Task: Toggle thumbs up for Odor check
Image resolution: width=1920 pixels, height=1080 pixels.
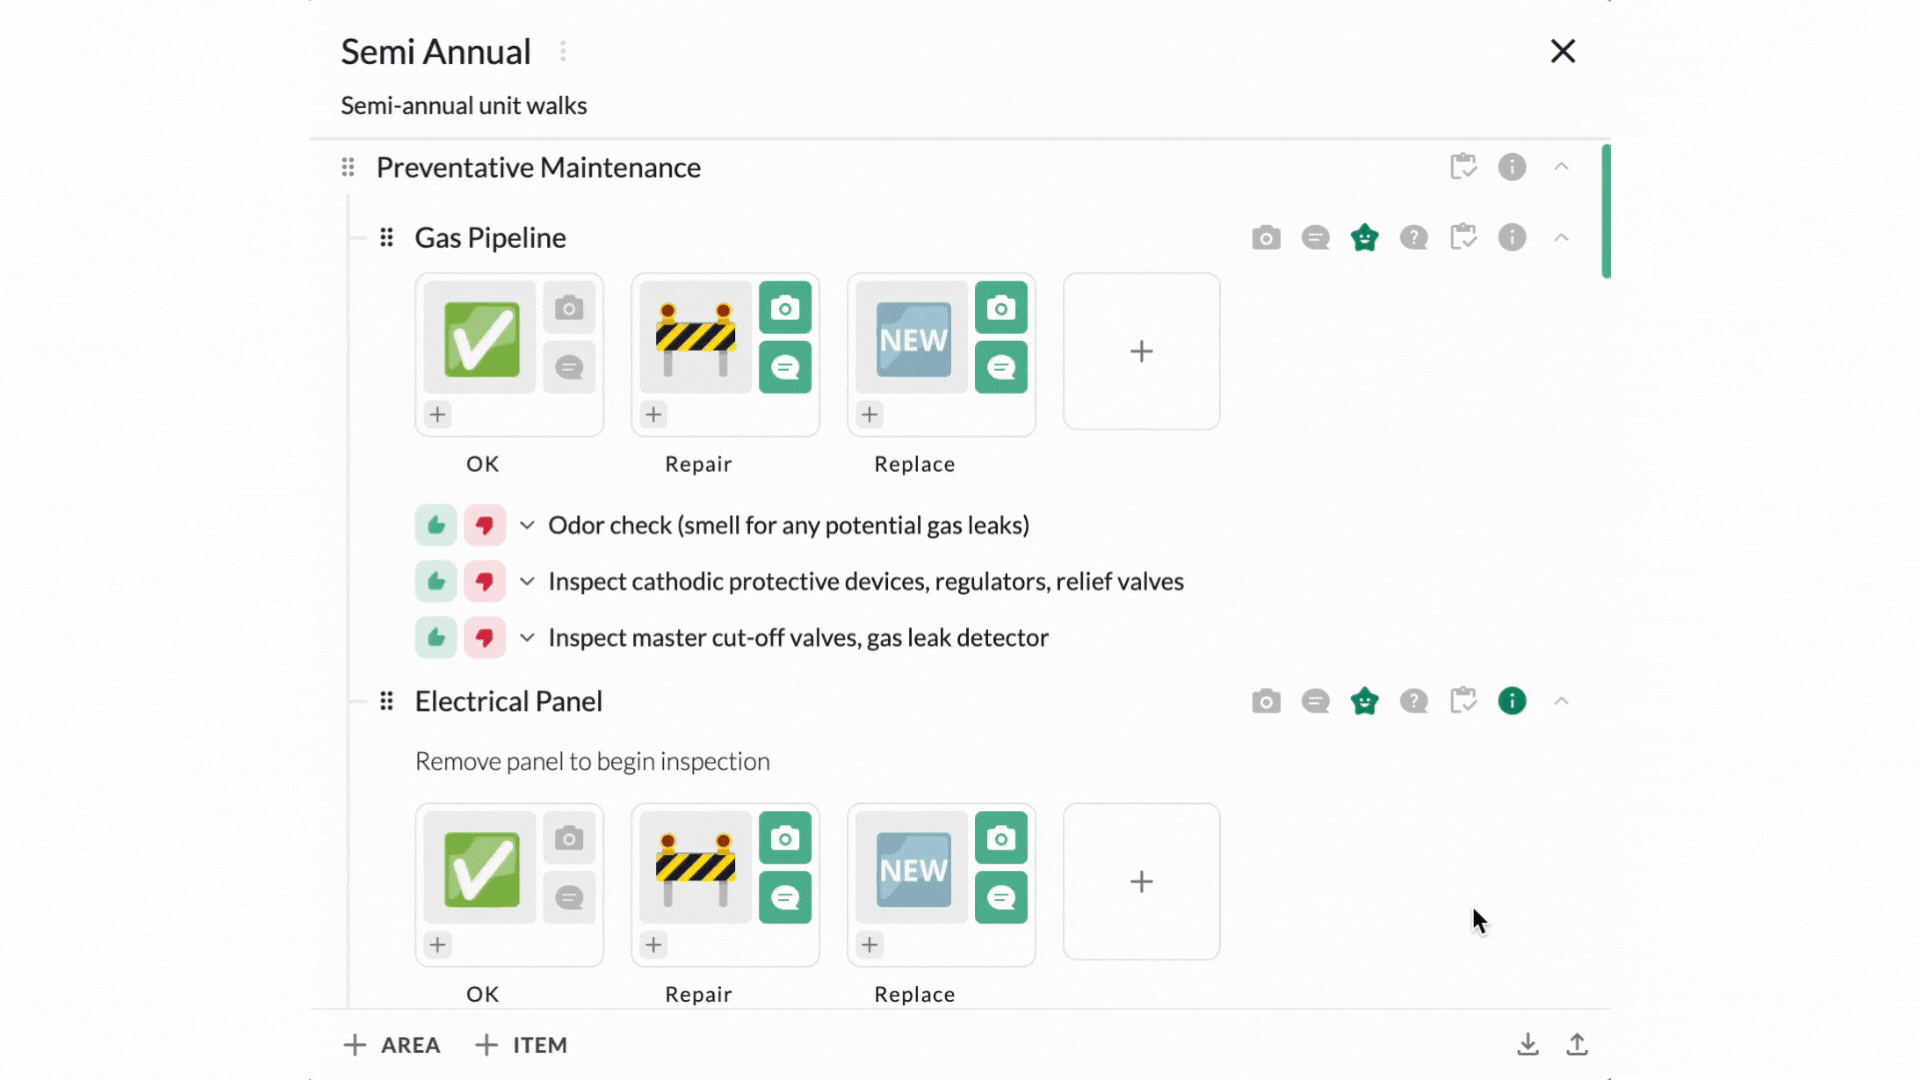Action: (436, 525)
